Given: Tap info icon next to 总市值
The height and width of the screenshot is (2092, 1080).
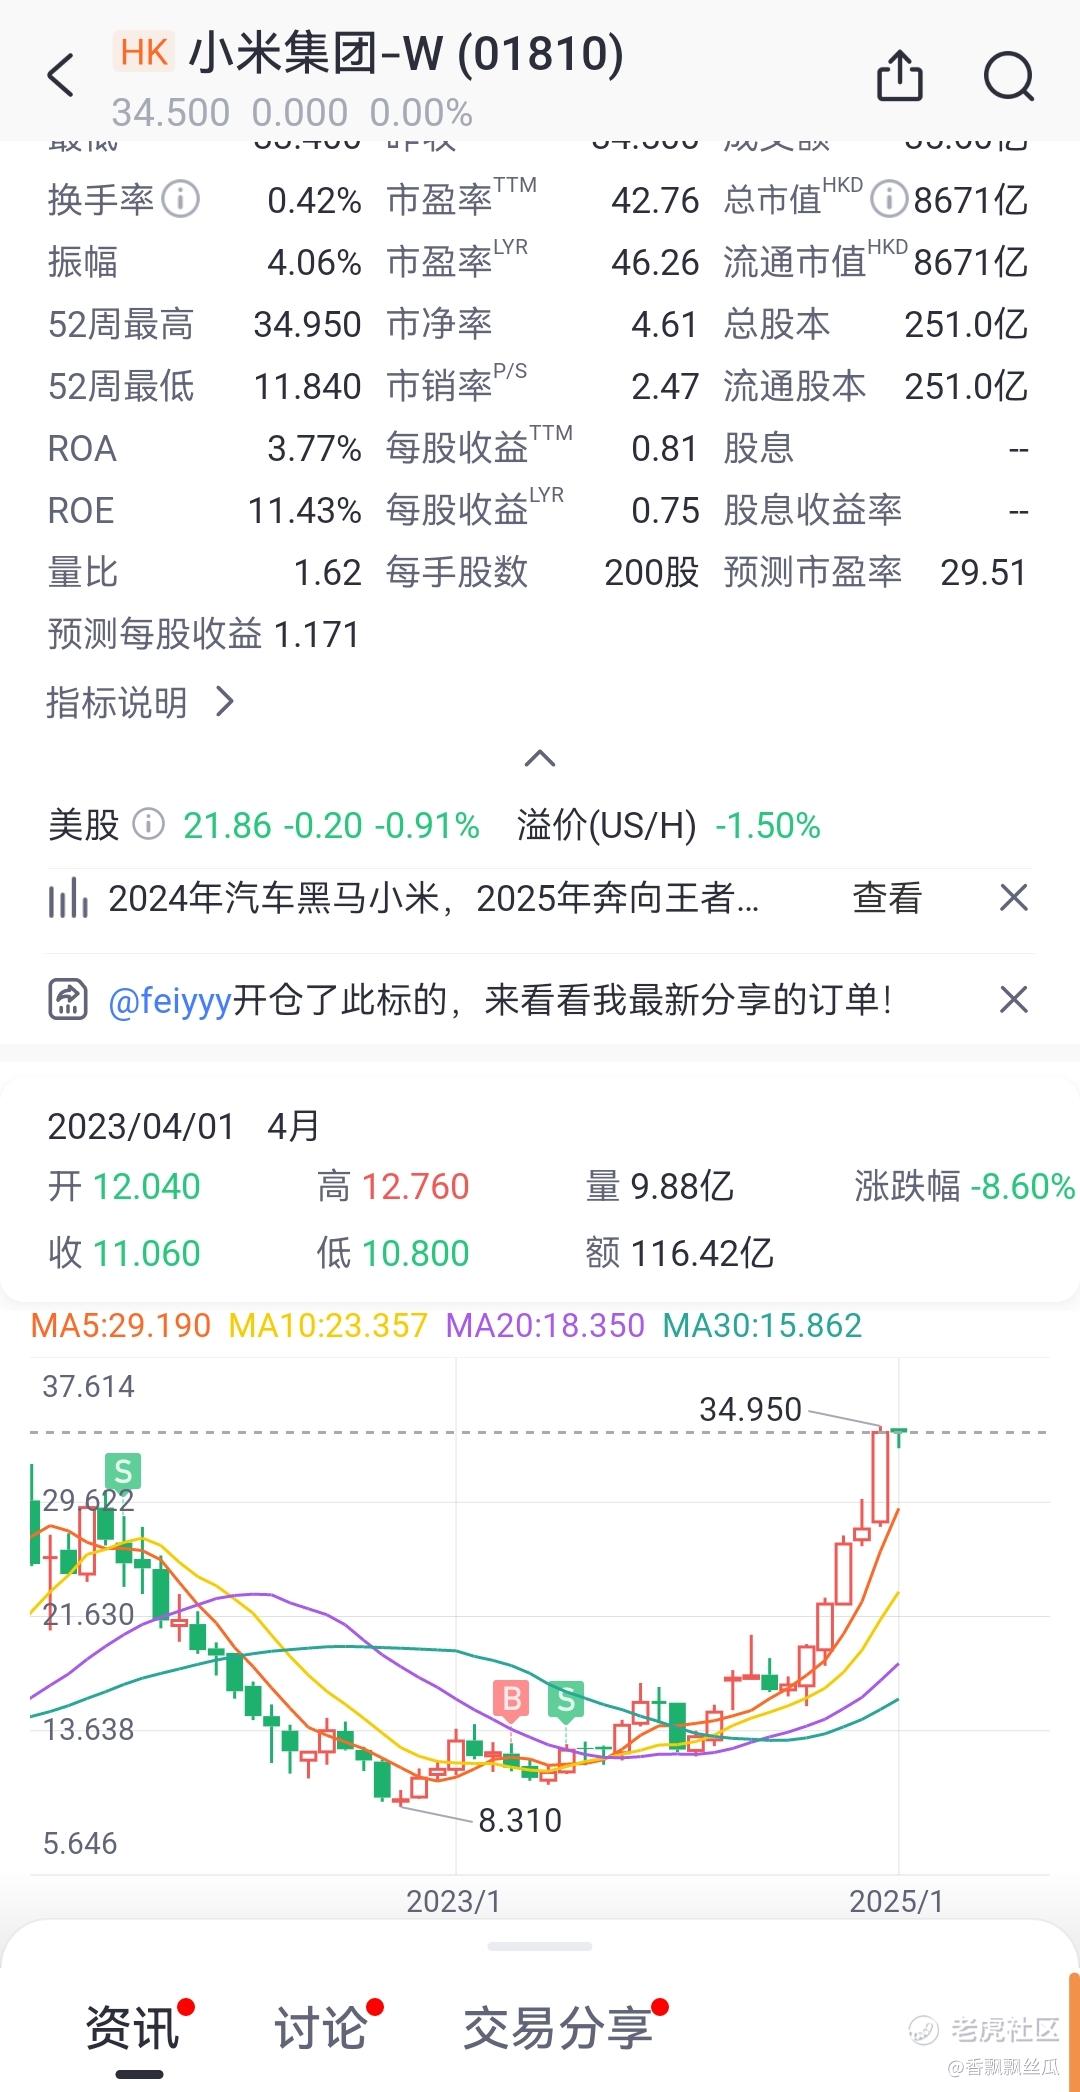Looking at the screenshot, I should tap(888, 199).
